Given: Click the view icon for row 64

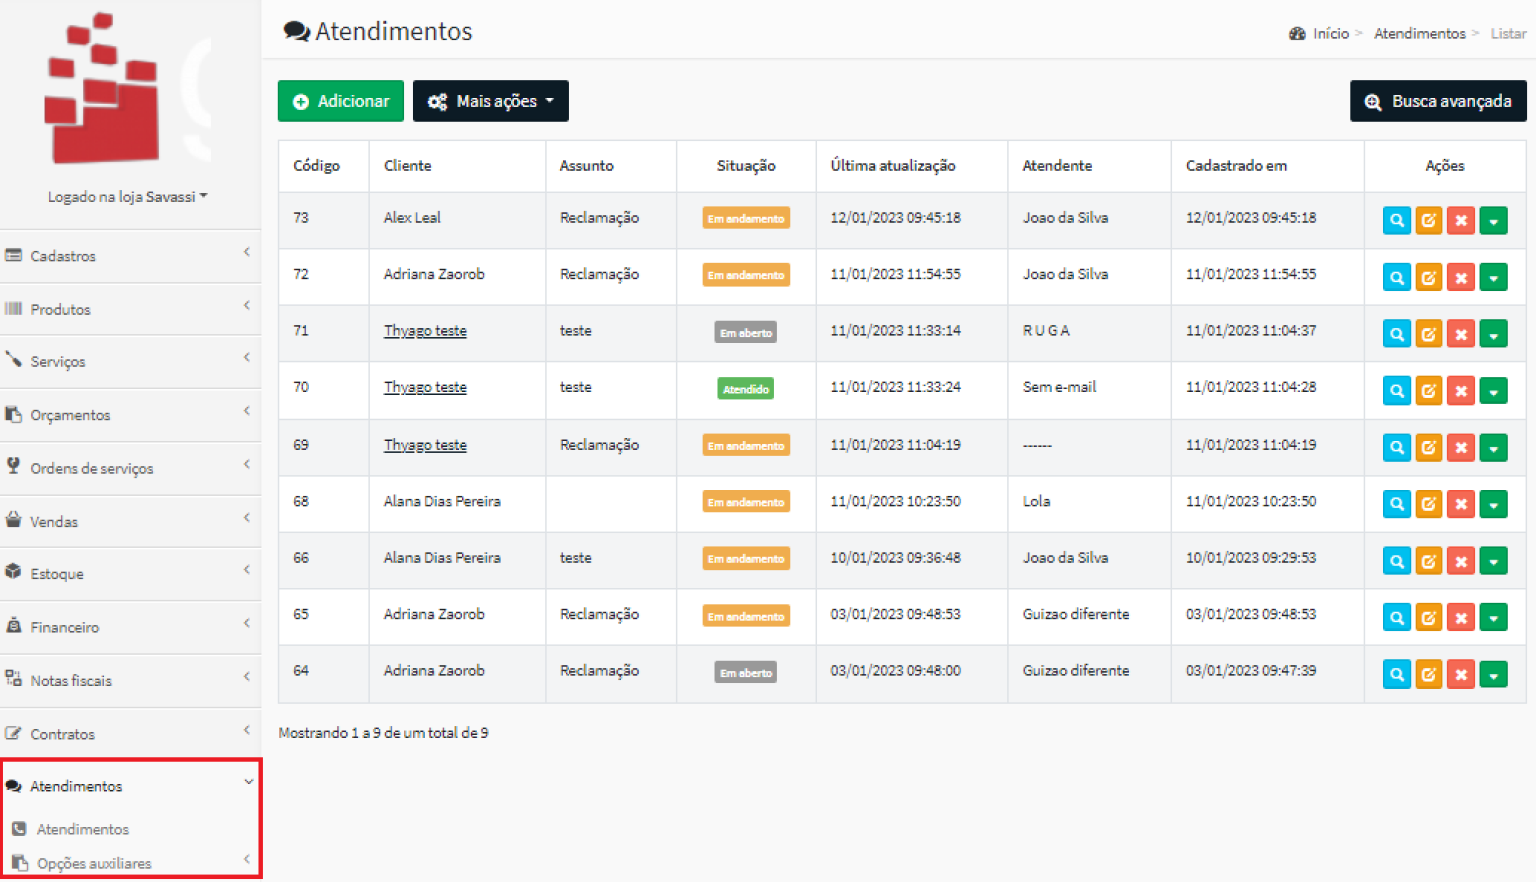Looking at the screenshot, I should [x=1396, y=675].
